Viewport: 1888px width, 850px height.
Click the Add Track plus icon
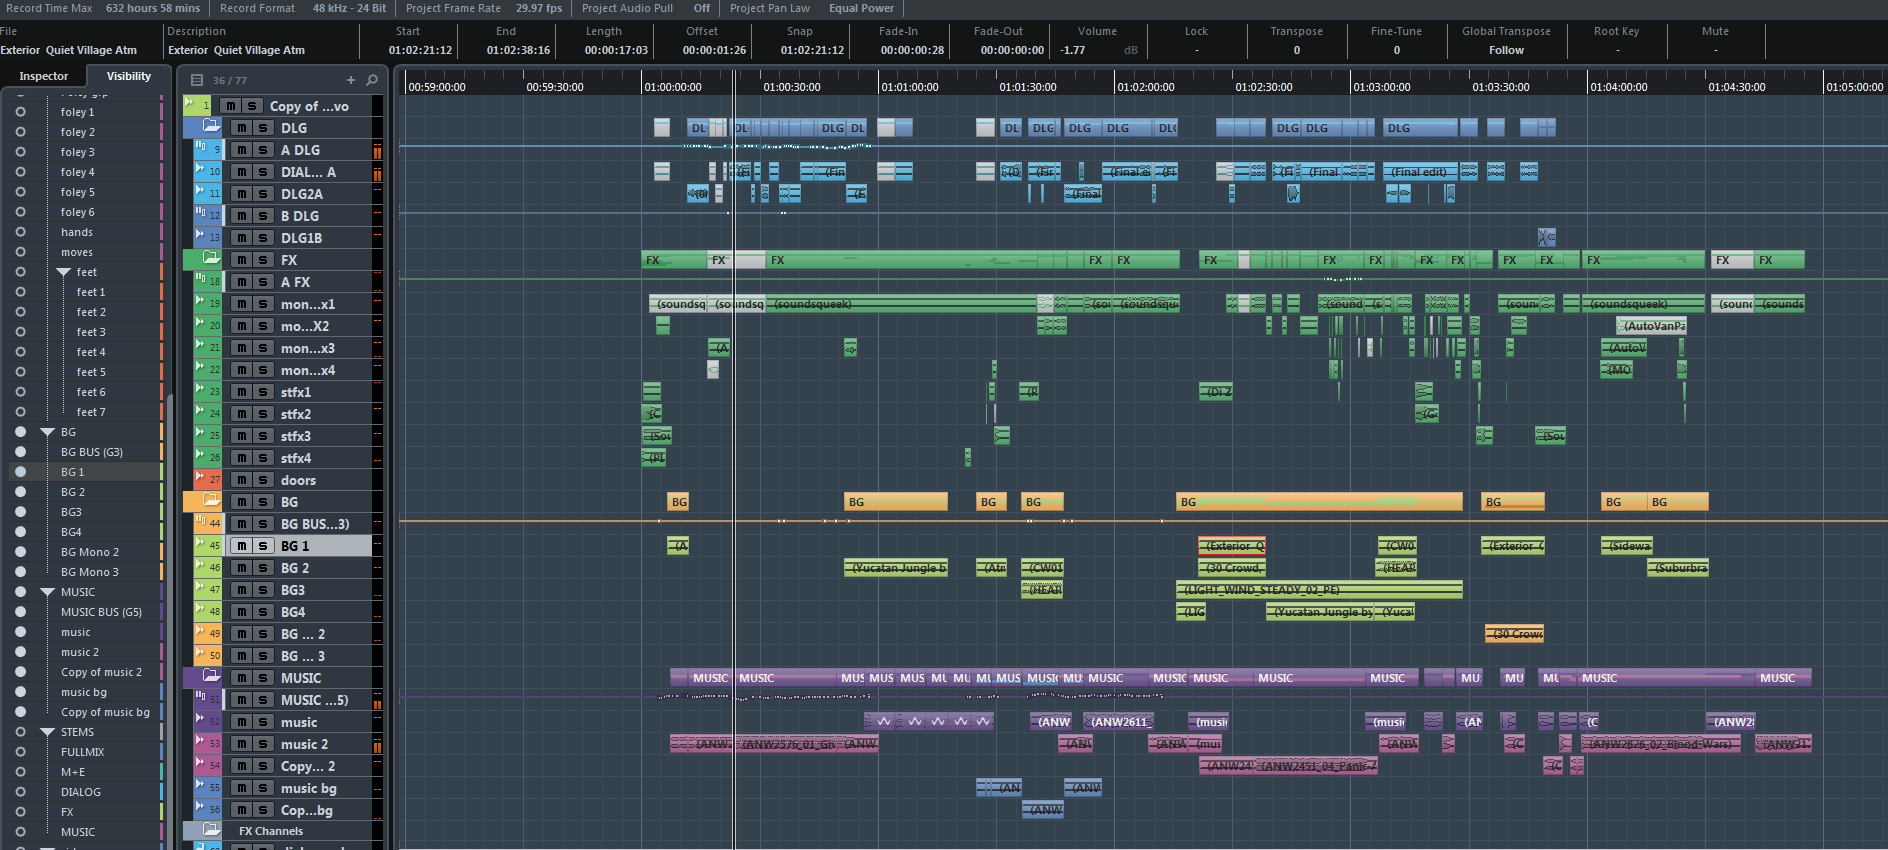click(x=351, y=80)
